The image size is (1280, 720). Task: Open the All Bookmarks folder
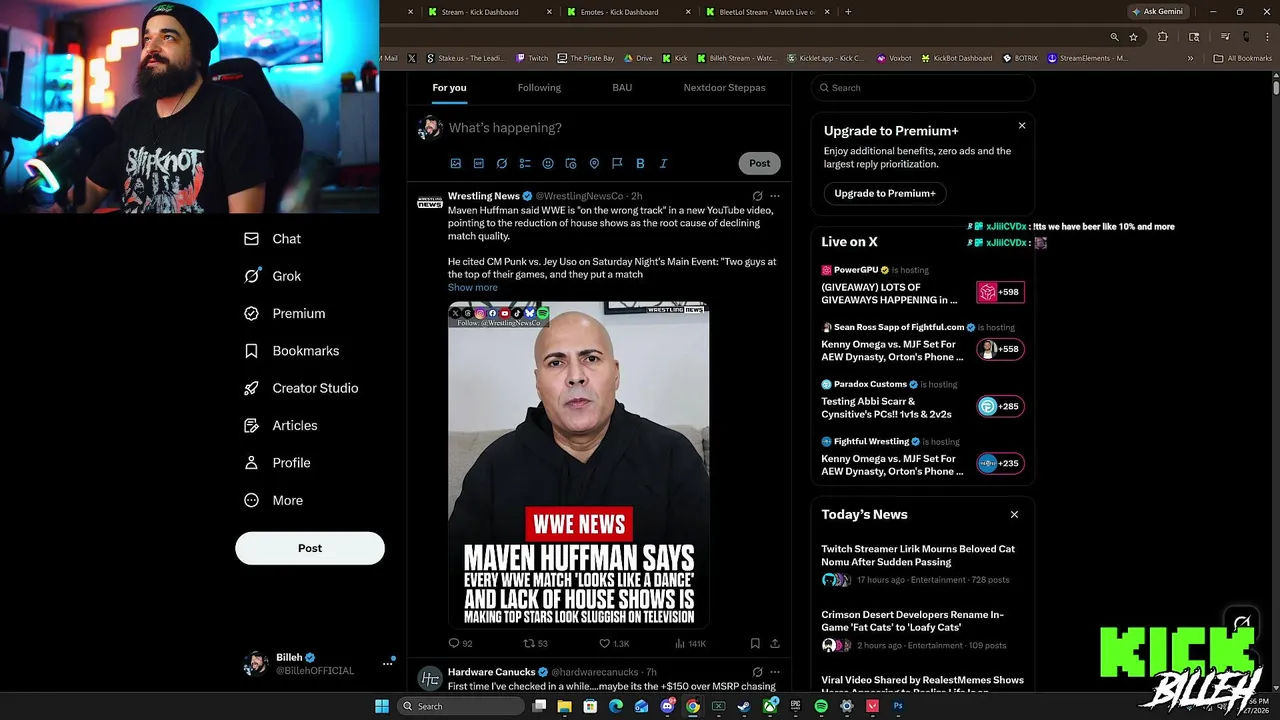point(1242,58)
